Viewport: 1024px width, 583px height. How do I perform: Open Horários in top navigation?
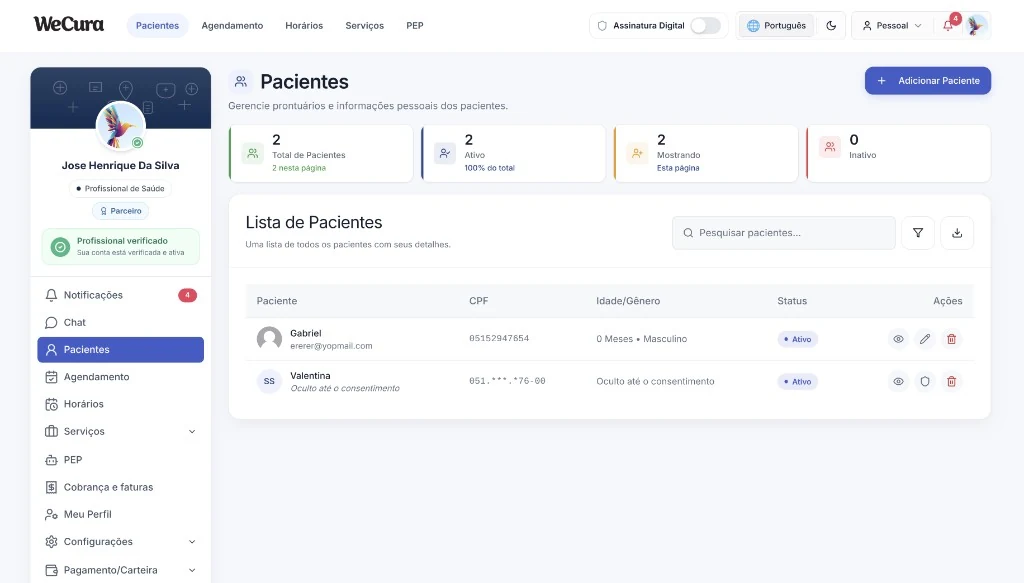pos(304,25)
